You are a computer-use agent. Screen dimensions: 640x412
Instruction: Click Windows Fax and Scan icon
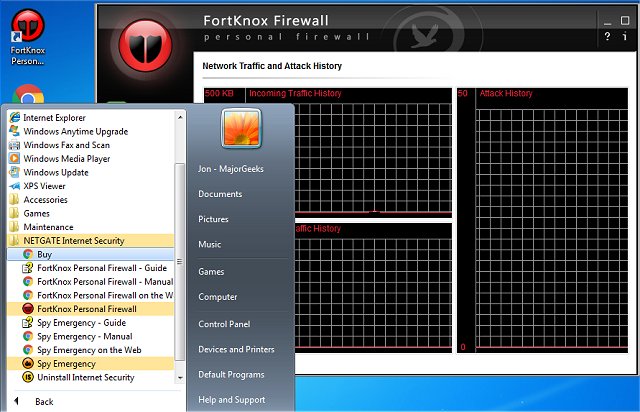(15, 145)
